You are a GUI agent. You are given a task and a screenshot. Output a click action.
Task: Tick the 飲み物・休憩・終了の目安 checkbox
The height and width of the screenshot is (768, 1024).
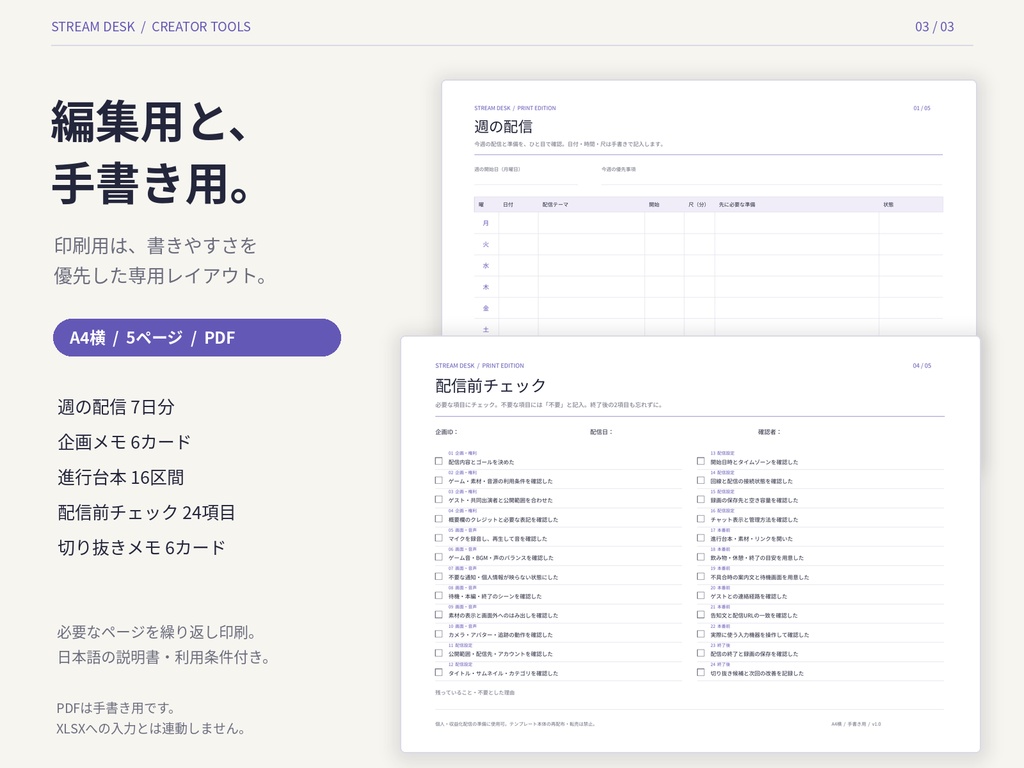coord(701,557)
